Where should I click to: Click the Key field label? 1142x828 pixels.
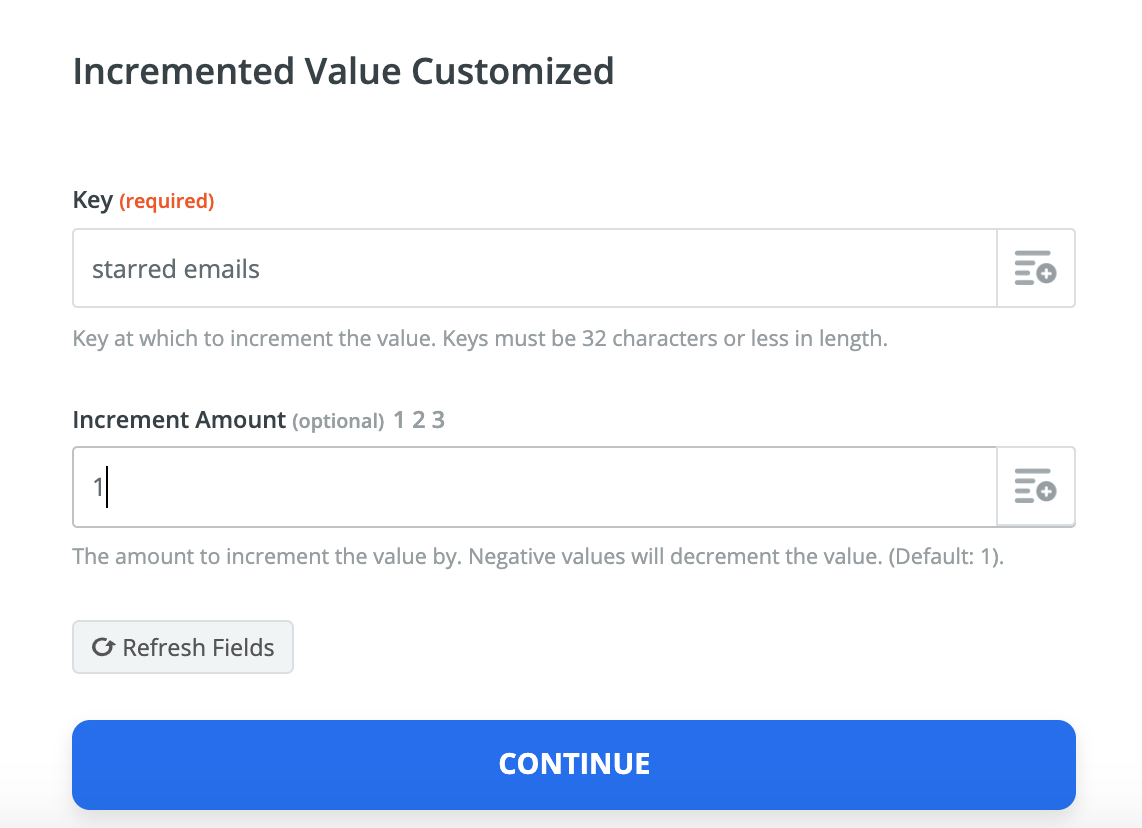92,200
